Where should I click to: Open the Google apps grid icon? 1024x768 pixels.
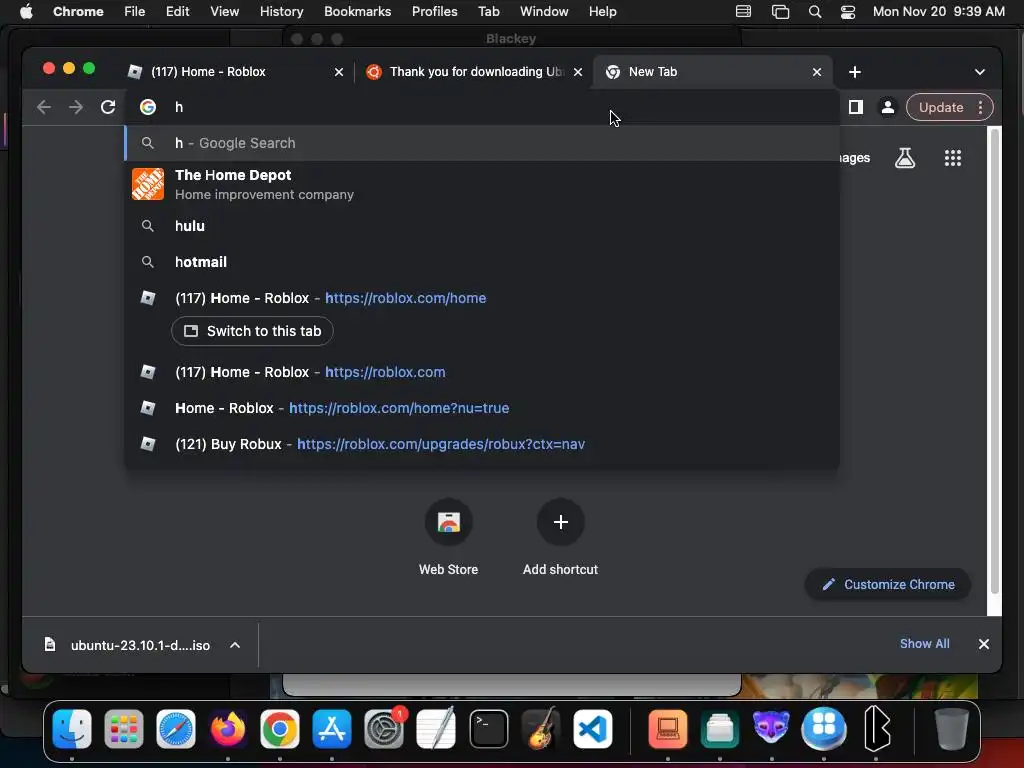pyautogui.click(x=953, y=157)
